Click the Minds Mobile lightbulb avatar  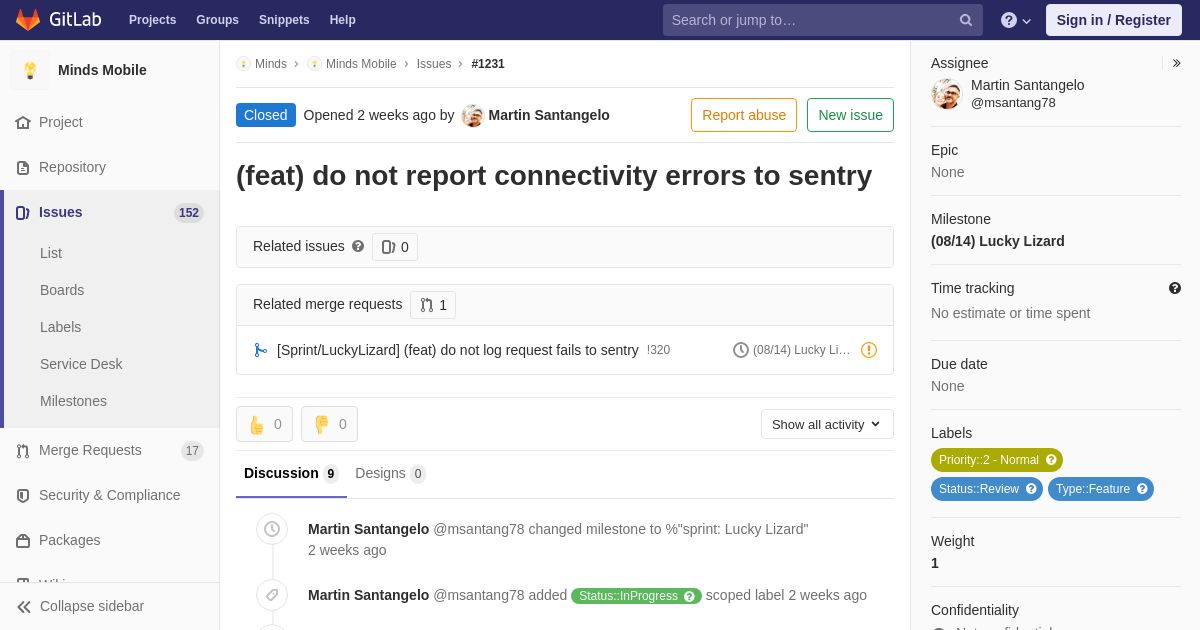click(30, 70)
